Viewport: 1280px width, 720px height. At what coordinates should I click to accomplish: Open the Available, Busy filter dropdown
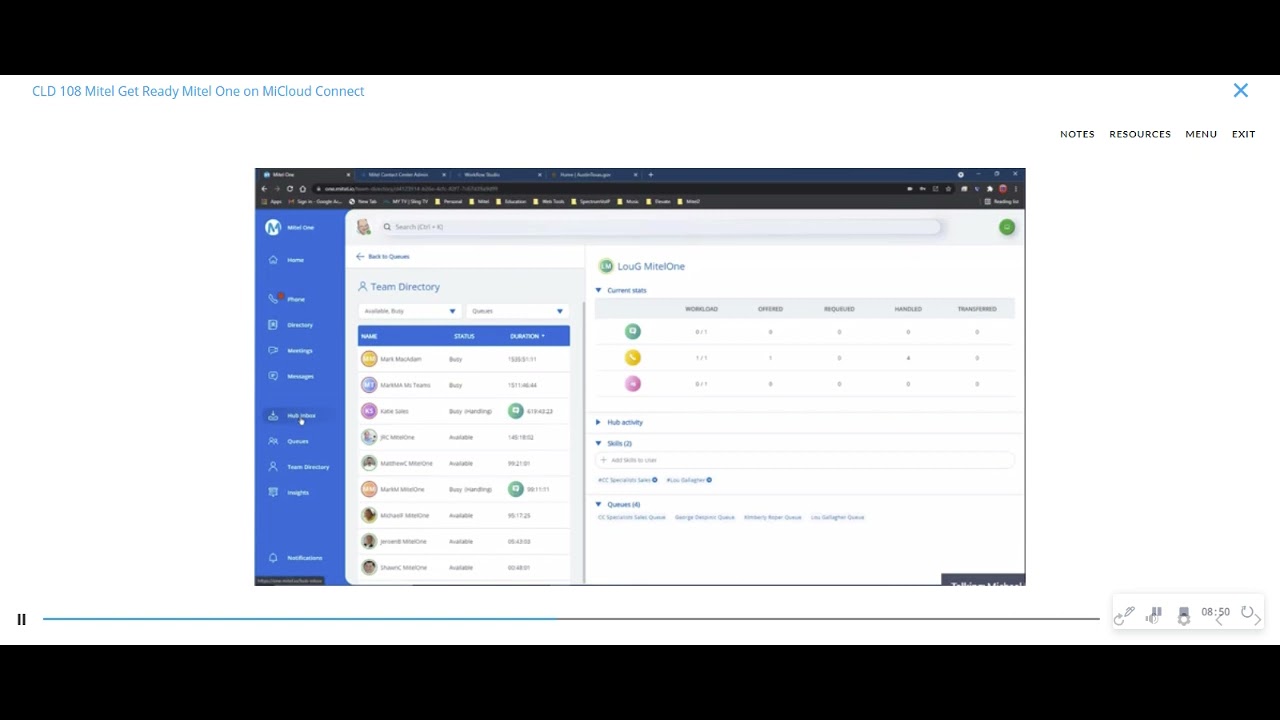pyautogui.click(x=409, y=311)
